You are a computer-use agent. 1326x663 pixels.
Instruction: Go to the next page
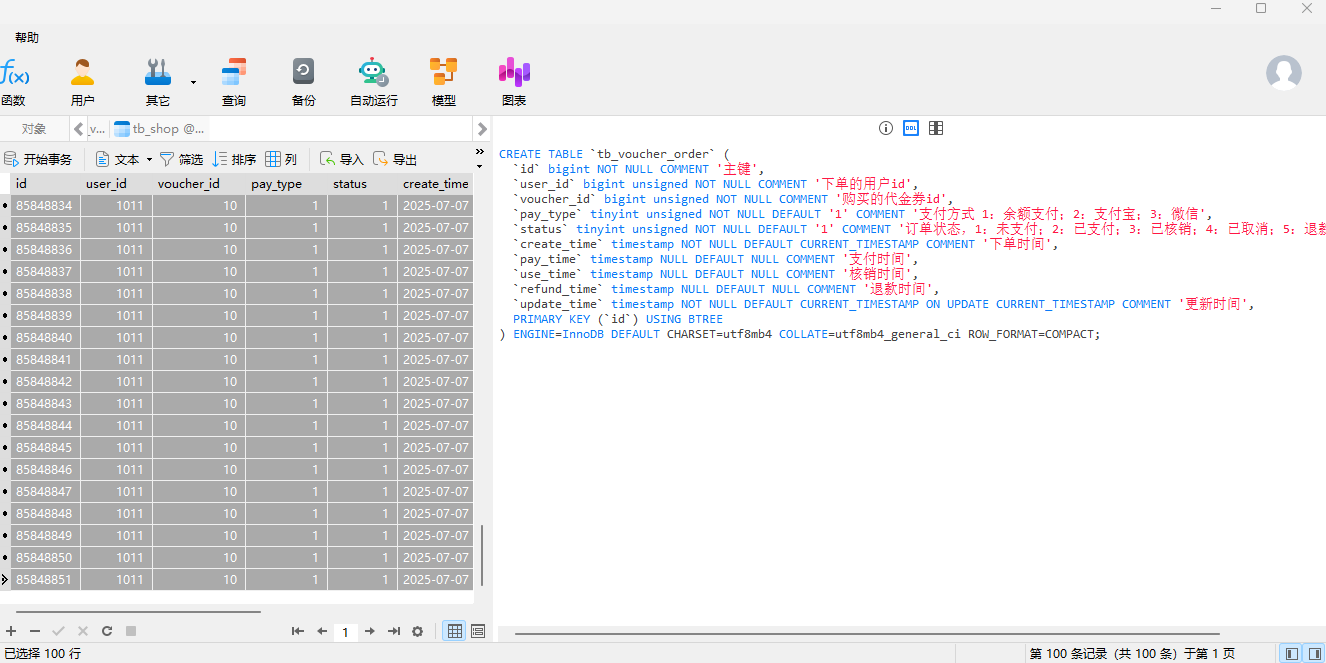pos(369,631)
